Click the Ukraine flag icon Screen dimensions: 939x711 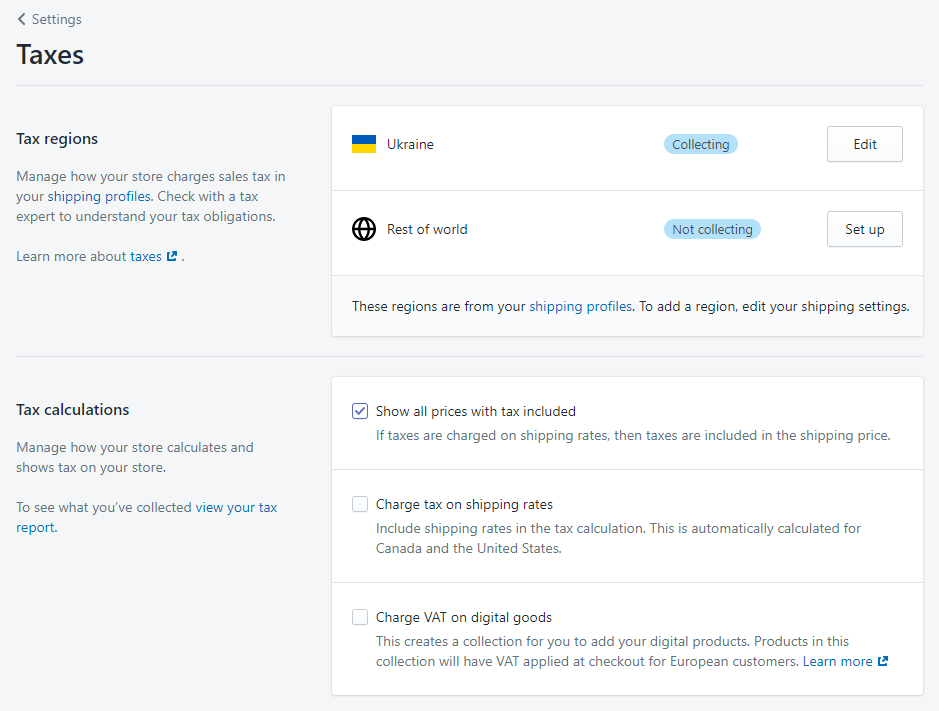[363, 144]
